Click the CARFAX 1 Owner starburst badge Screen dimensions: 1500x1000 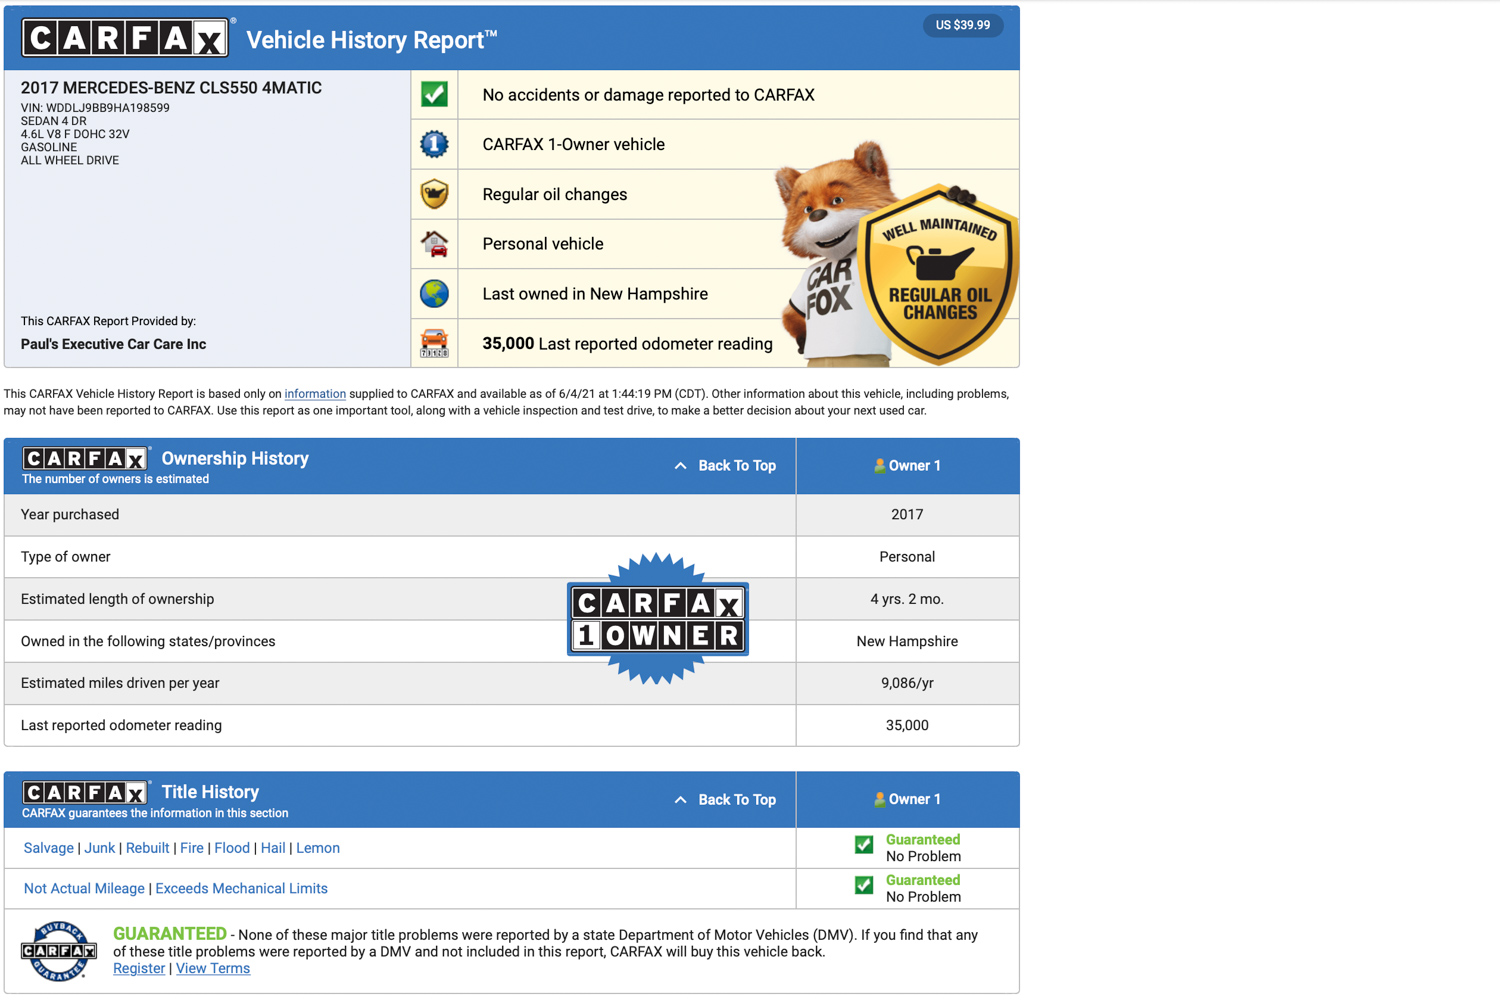click(x=657, y=619)
